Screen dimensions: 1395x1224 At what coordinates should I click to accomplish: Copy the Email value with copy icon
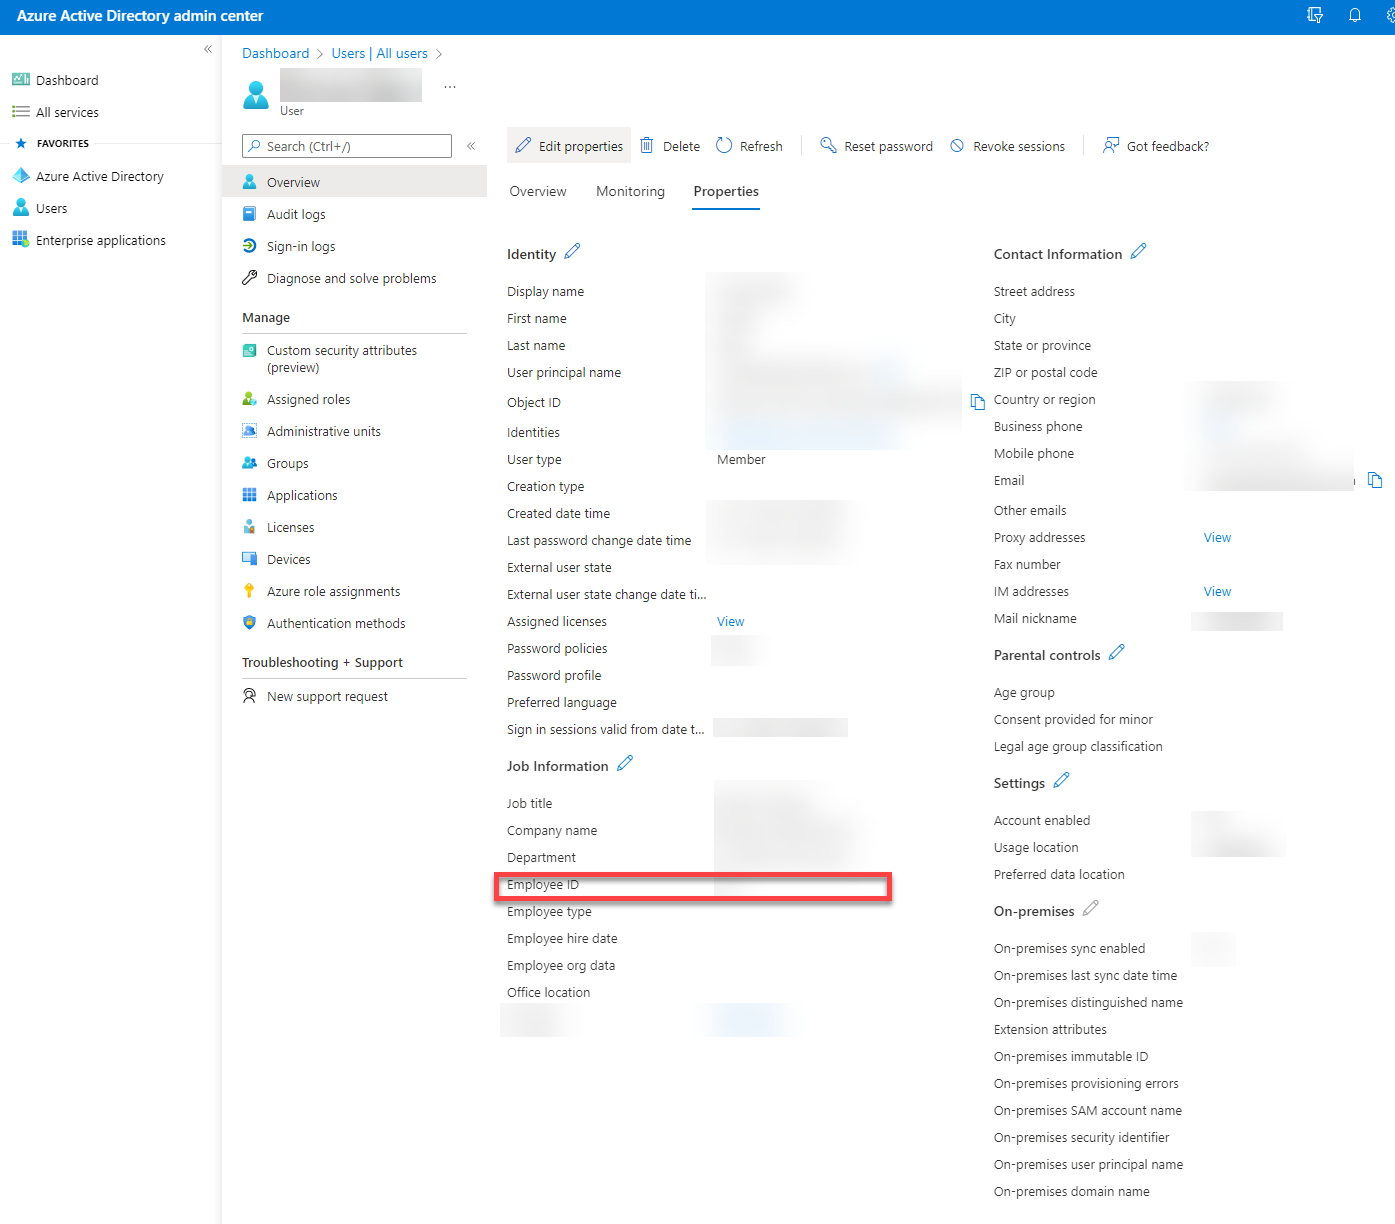pos(1375,481)
